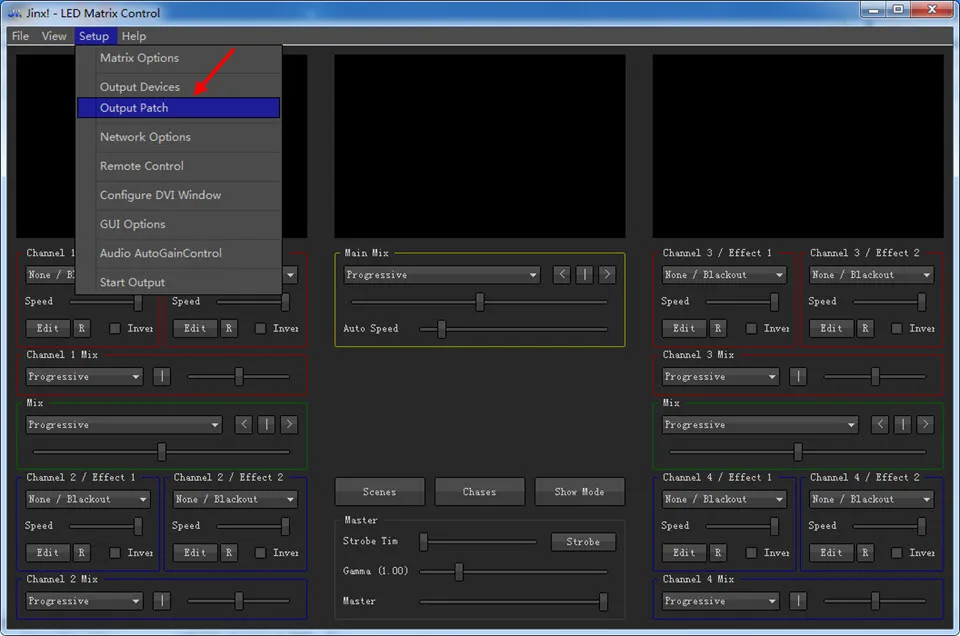Click the R button in Channel 2 Effect 2
The image size is (960, 636).
coord(228,552)
